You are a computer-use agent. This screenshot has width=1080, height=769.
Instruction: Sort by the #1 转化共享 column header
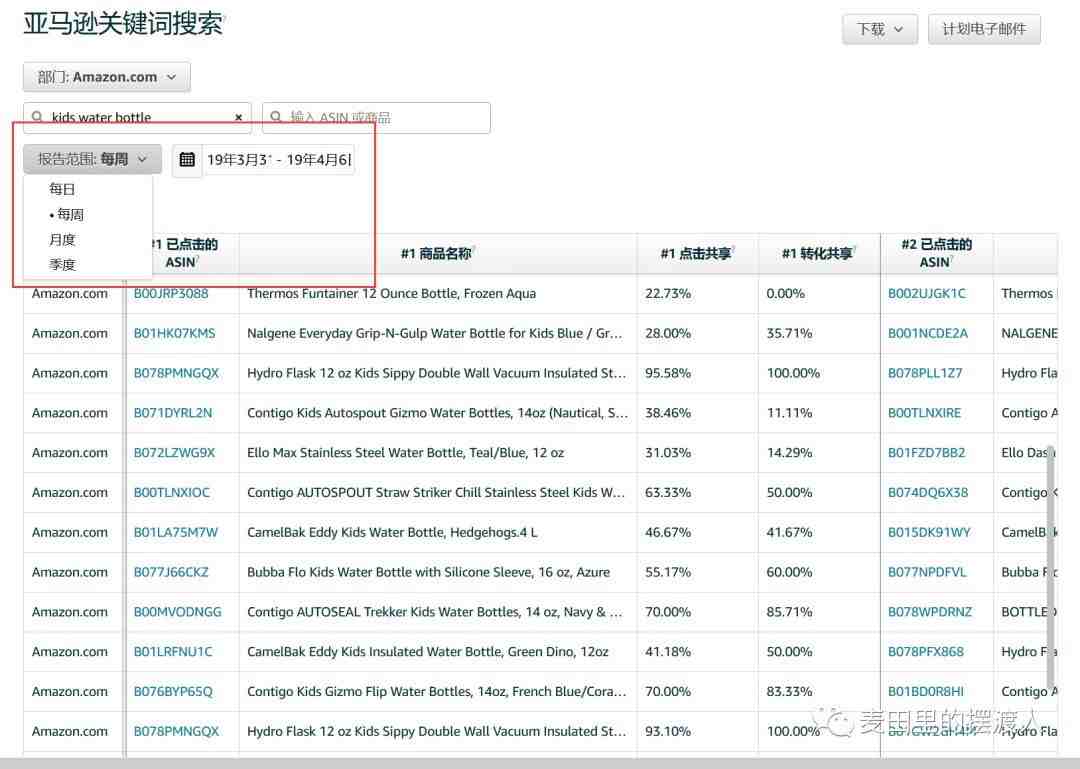(x=818, y=254)
